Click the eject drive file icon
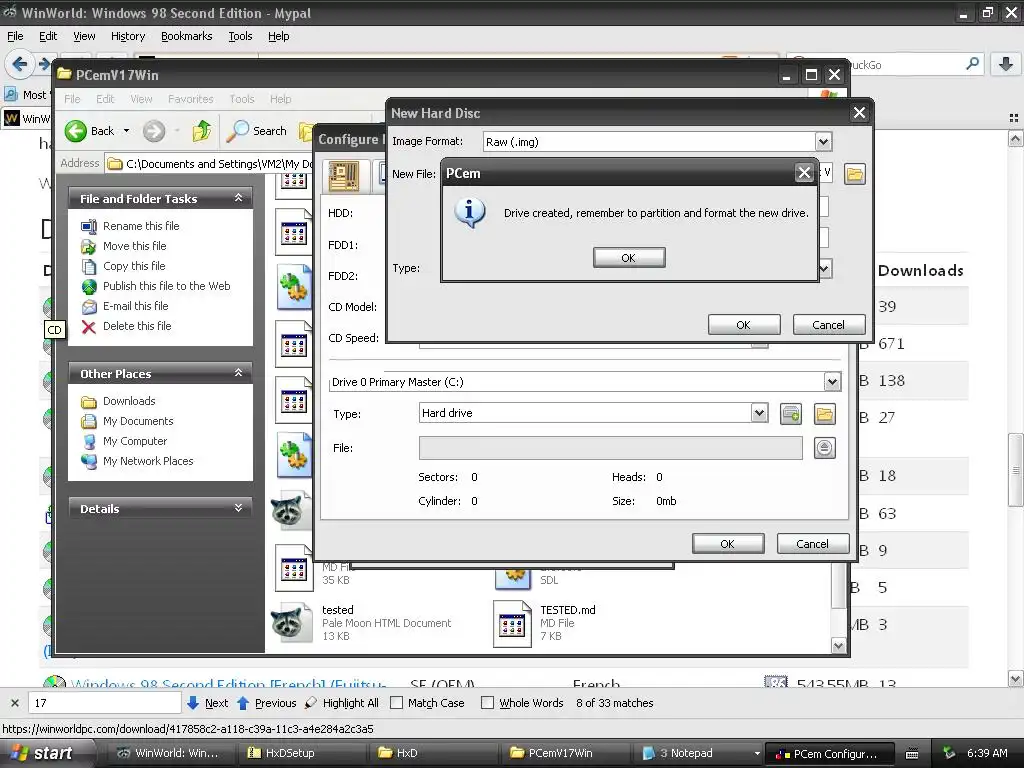 point(825,448)
